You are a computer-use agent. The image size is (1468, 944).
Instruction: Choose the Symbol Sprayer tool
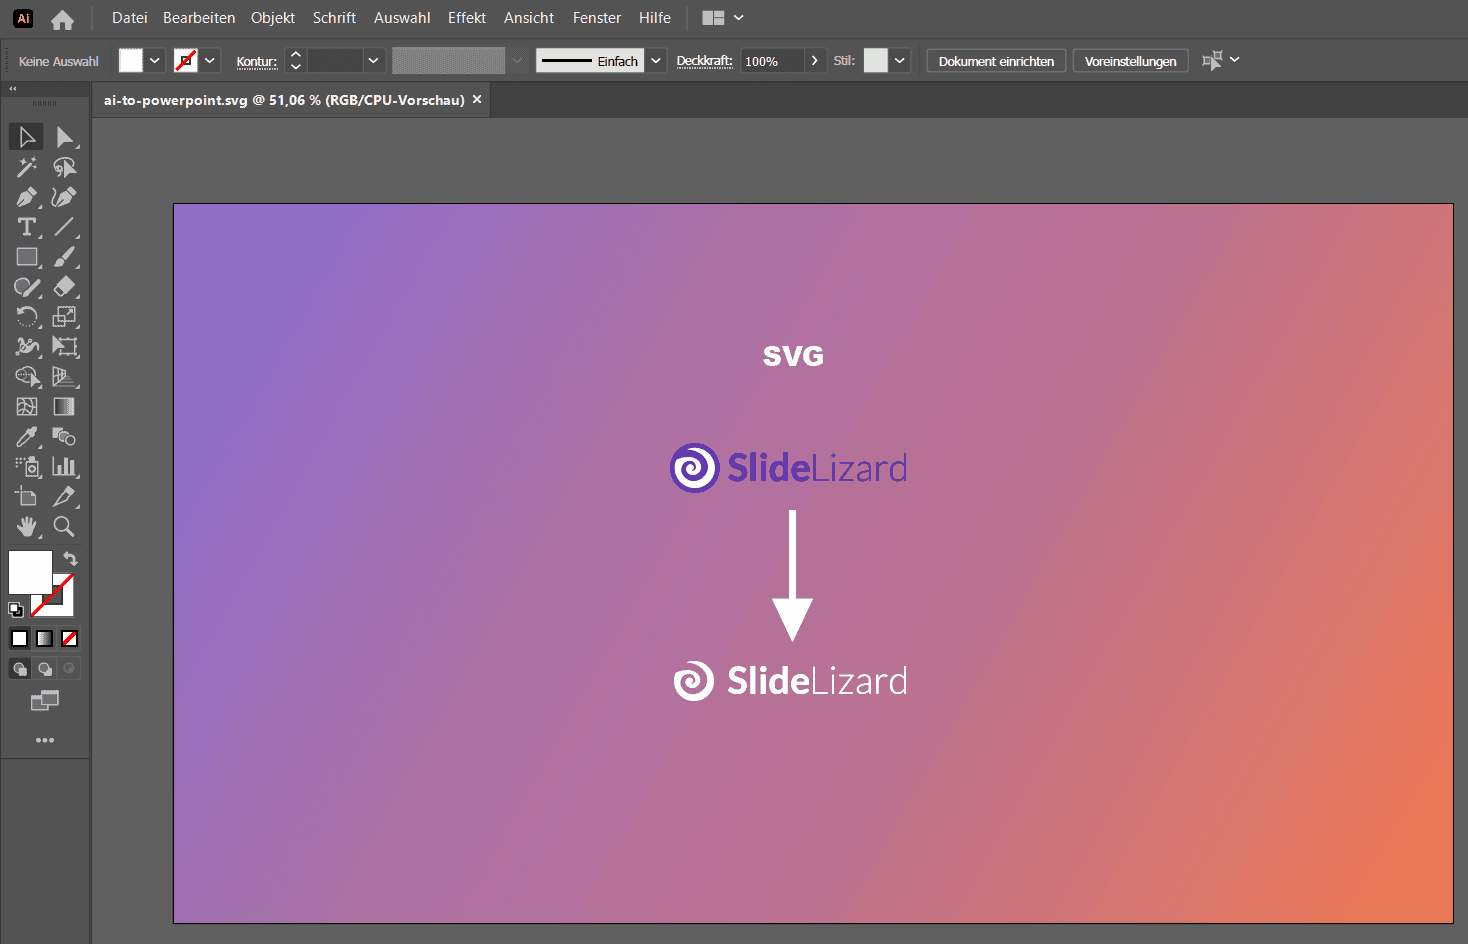[x=26, y=467]
